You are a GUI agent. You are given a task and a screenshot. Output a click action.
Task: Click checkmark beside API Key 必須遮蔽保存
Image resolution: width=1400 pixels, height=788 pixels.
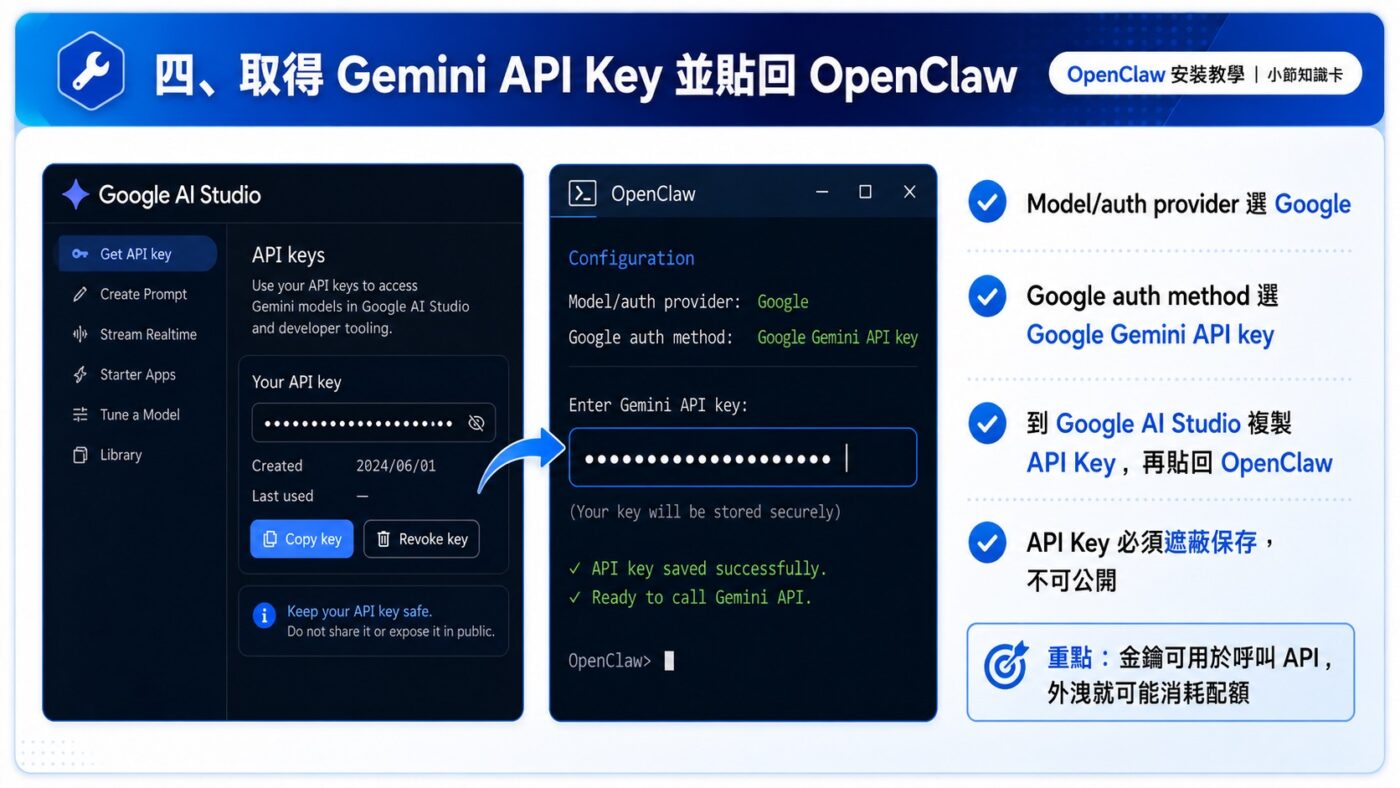click(987, 543)
